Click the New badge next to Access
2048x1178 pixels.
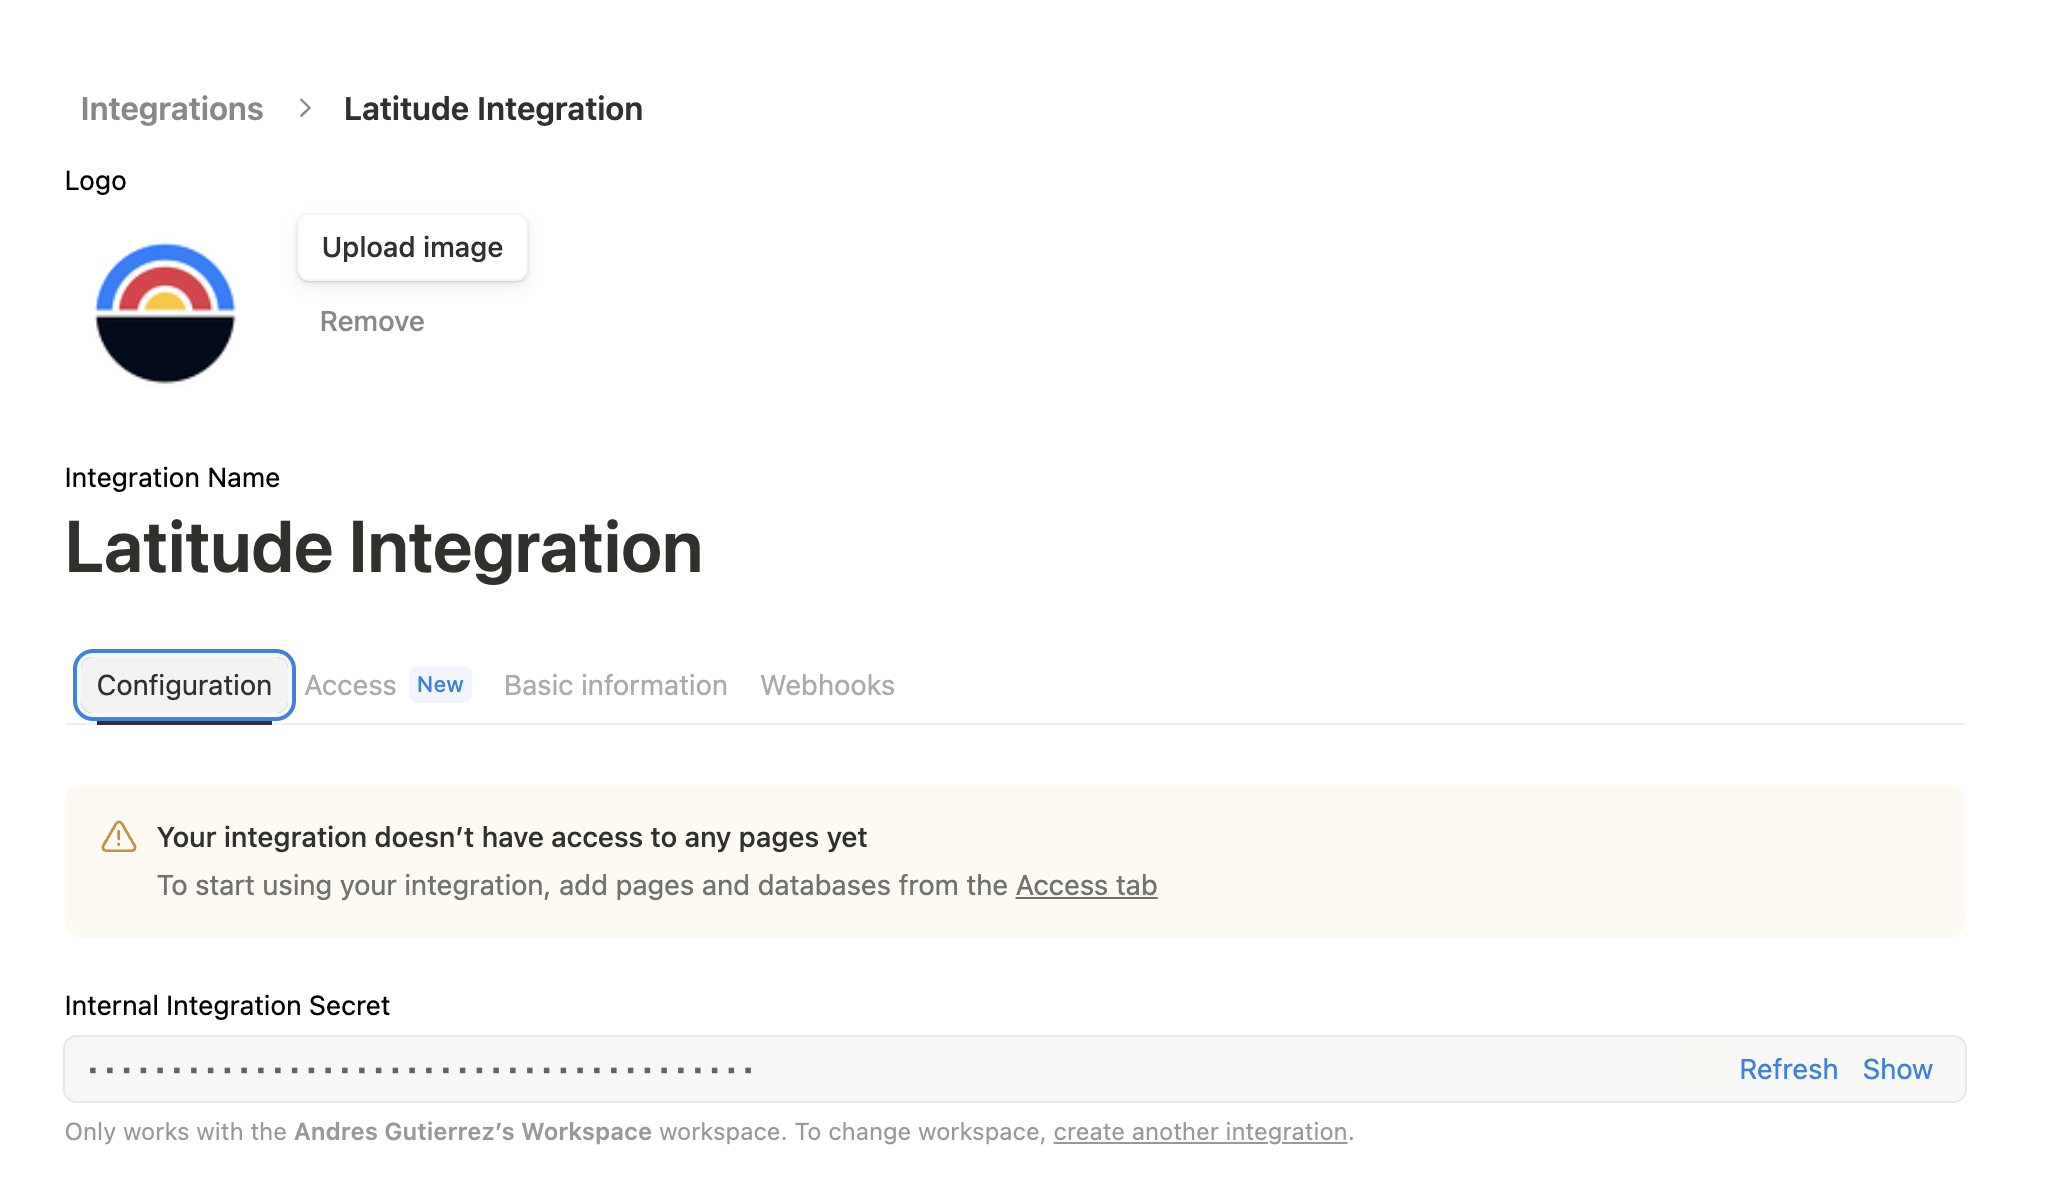point(440,684)
